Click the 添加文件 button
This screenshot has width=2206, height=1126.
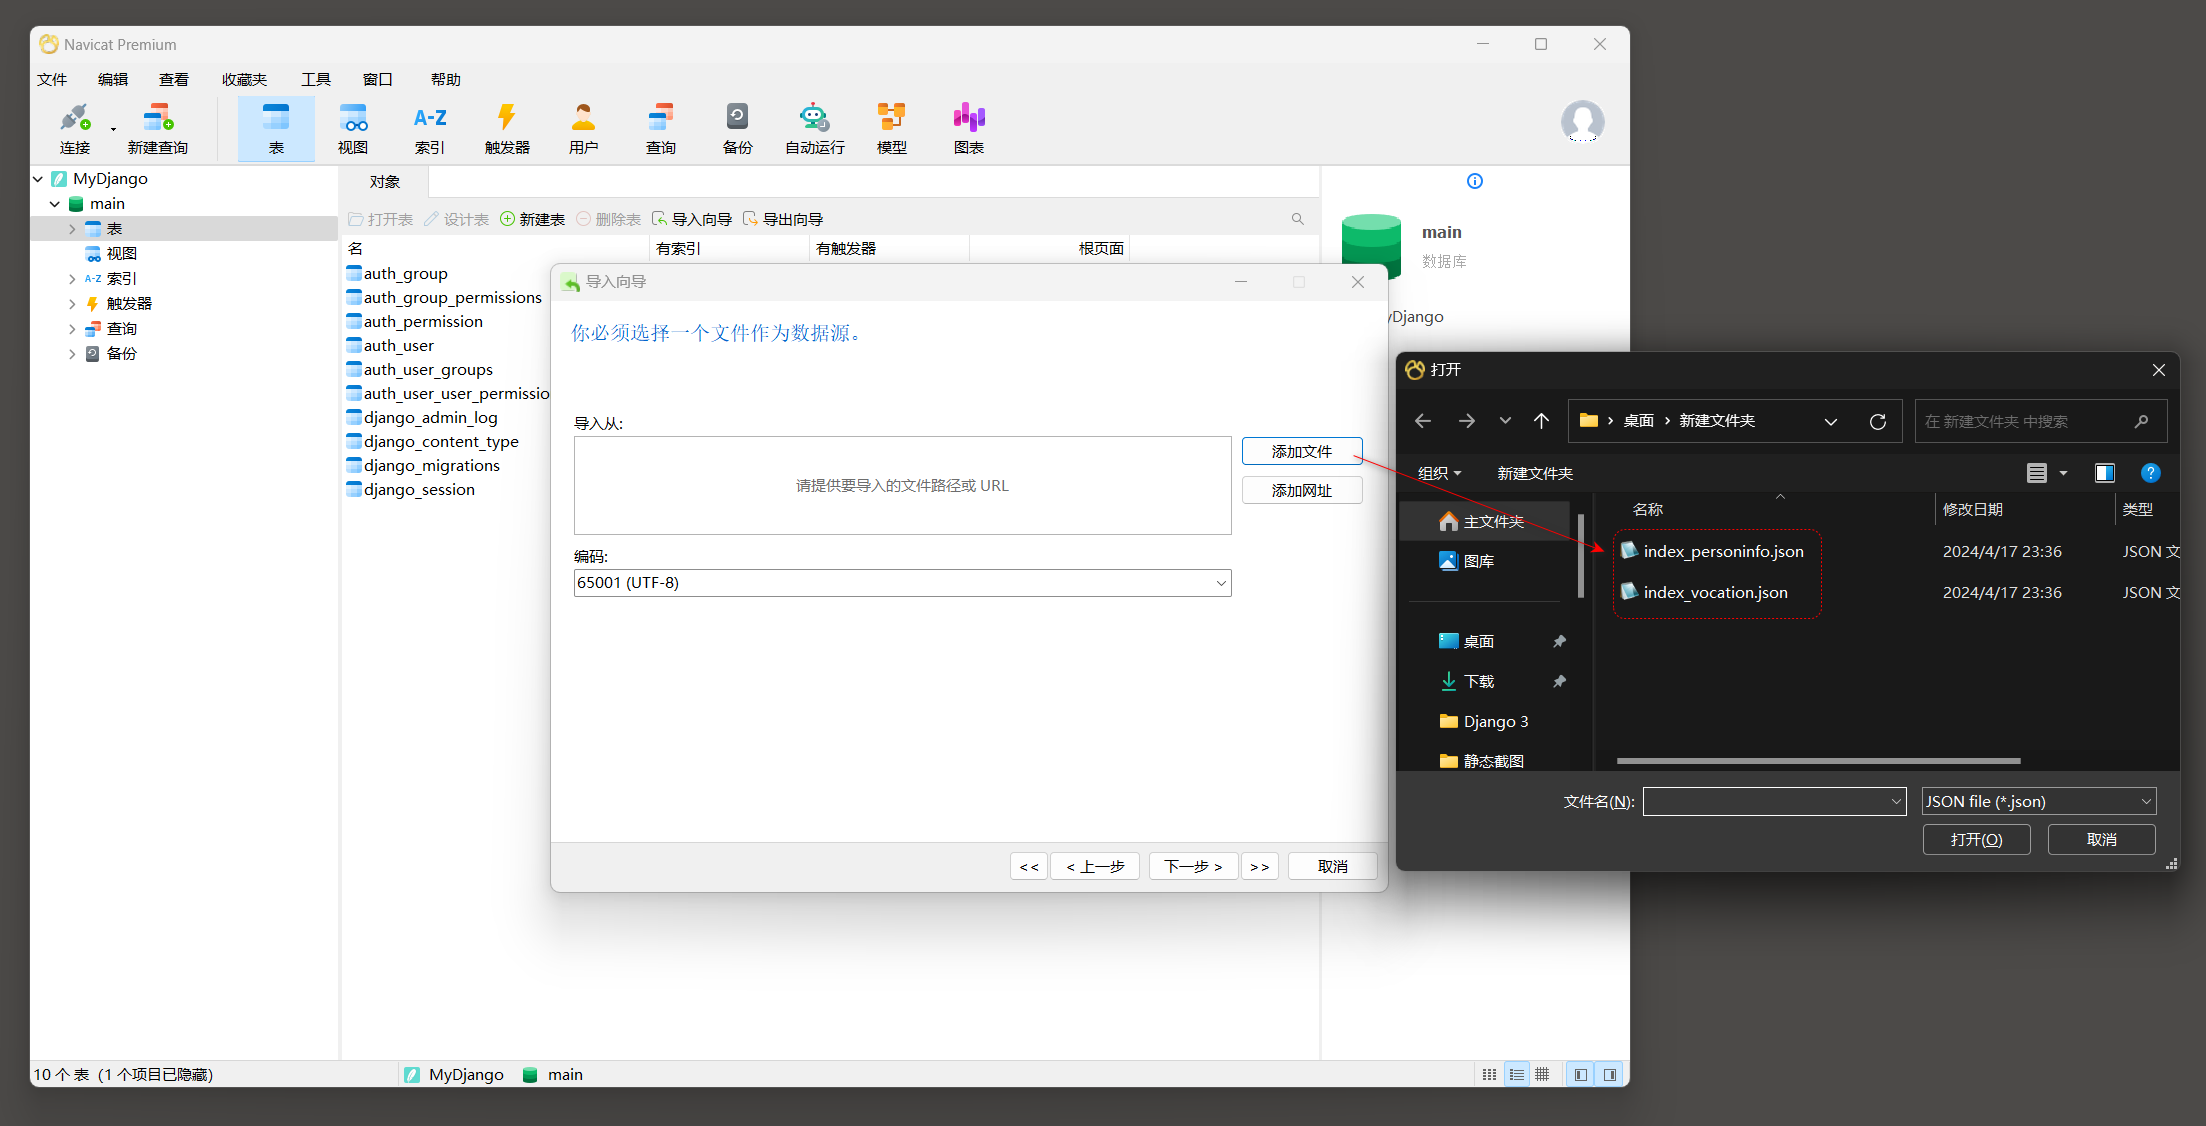tap(1301, 451)
